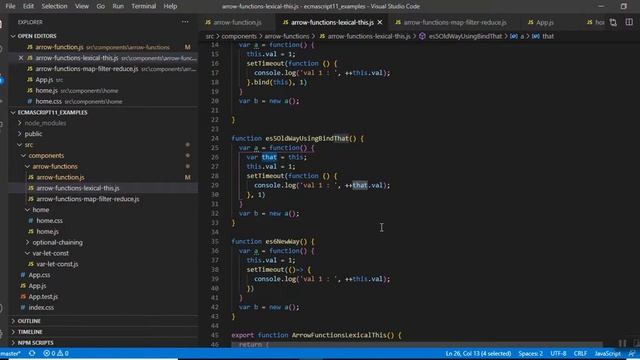The width and height of the screenshot is (640, 360).
Task: Open problems panel via errors warnings count
Action: tap(56, 353)
